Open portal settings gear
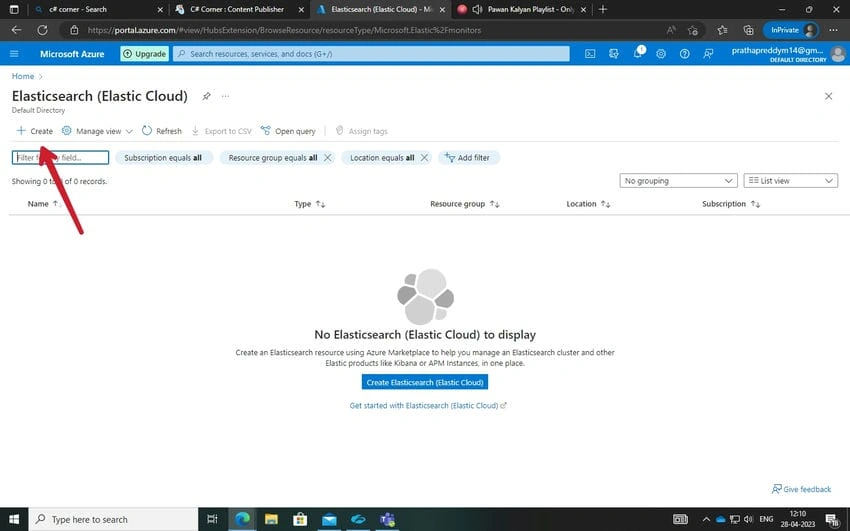 [661, 54]
